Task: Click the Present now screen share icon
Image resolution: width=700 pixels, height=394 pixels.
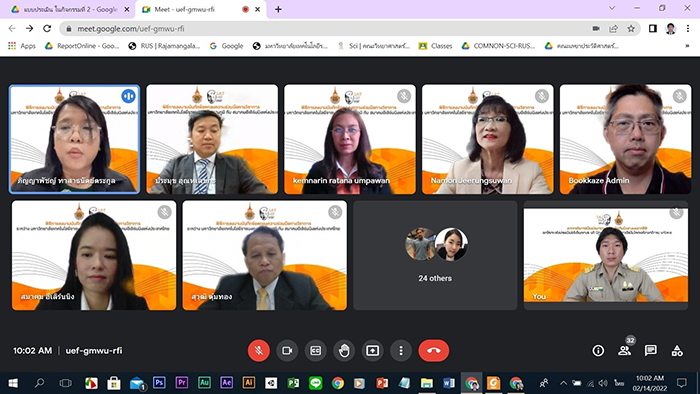Action: [x=373, y=351]
